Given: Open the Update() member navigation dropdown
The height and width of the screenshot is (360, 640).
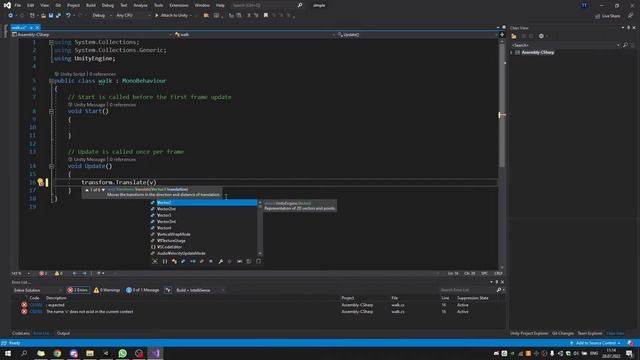Looking at the screenshot, I should coord(418,35).
